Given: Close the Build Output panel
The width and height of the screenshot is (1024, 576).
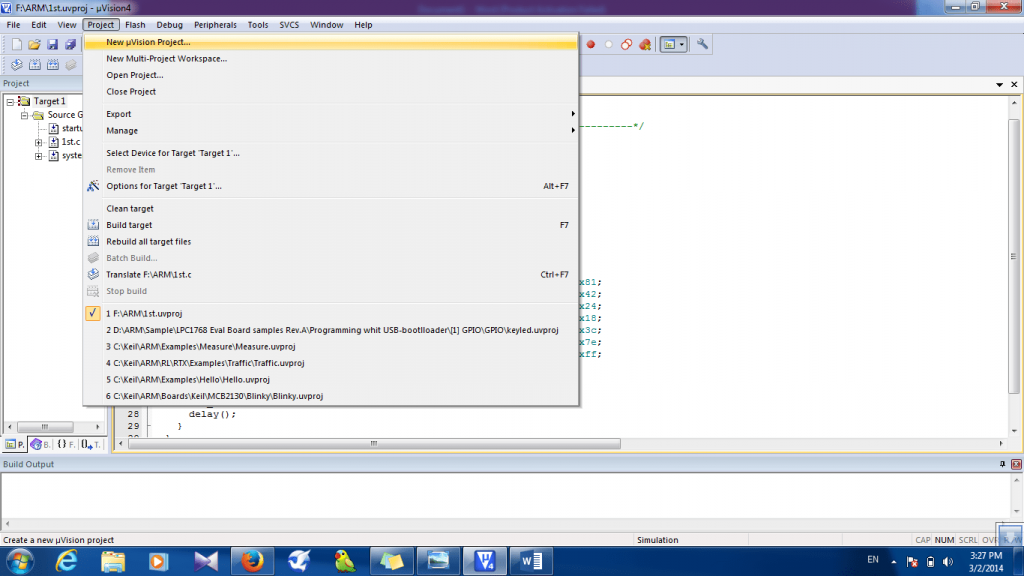Looking at the screenshot, I should tap(1016, 464).
